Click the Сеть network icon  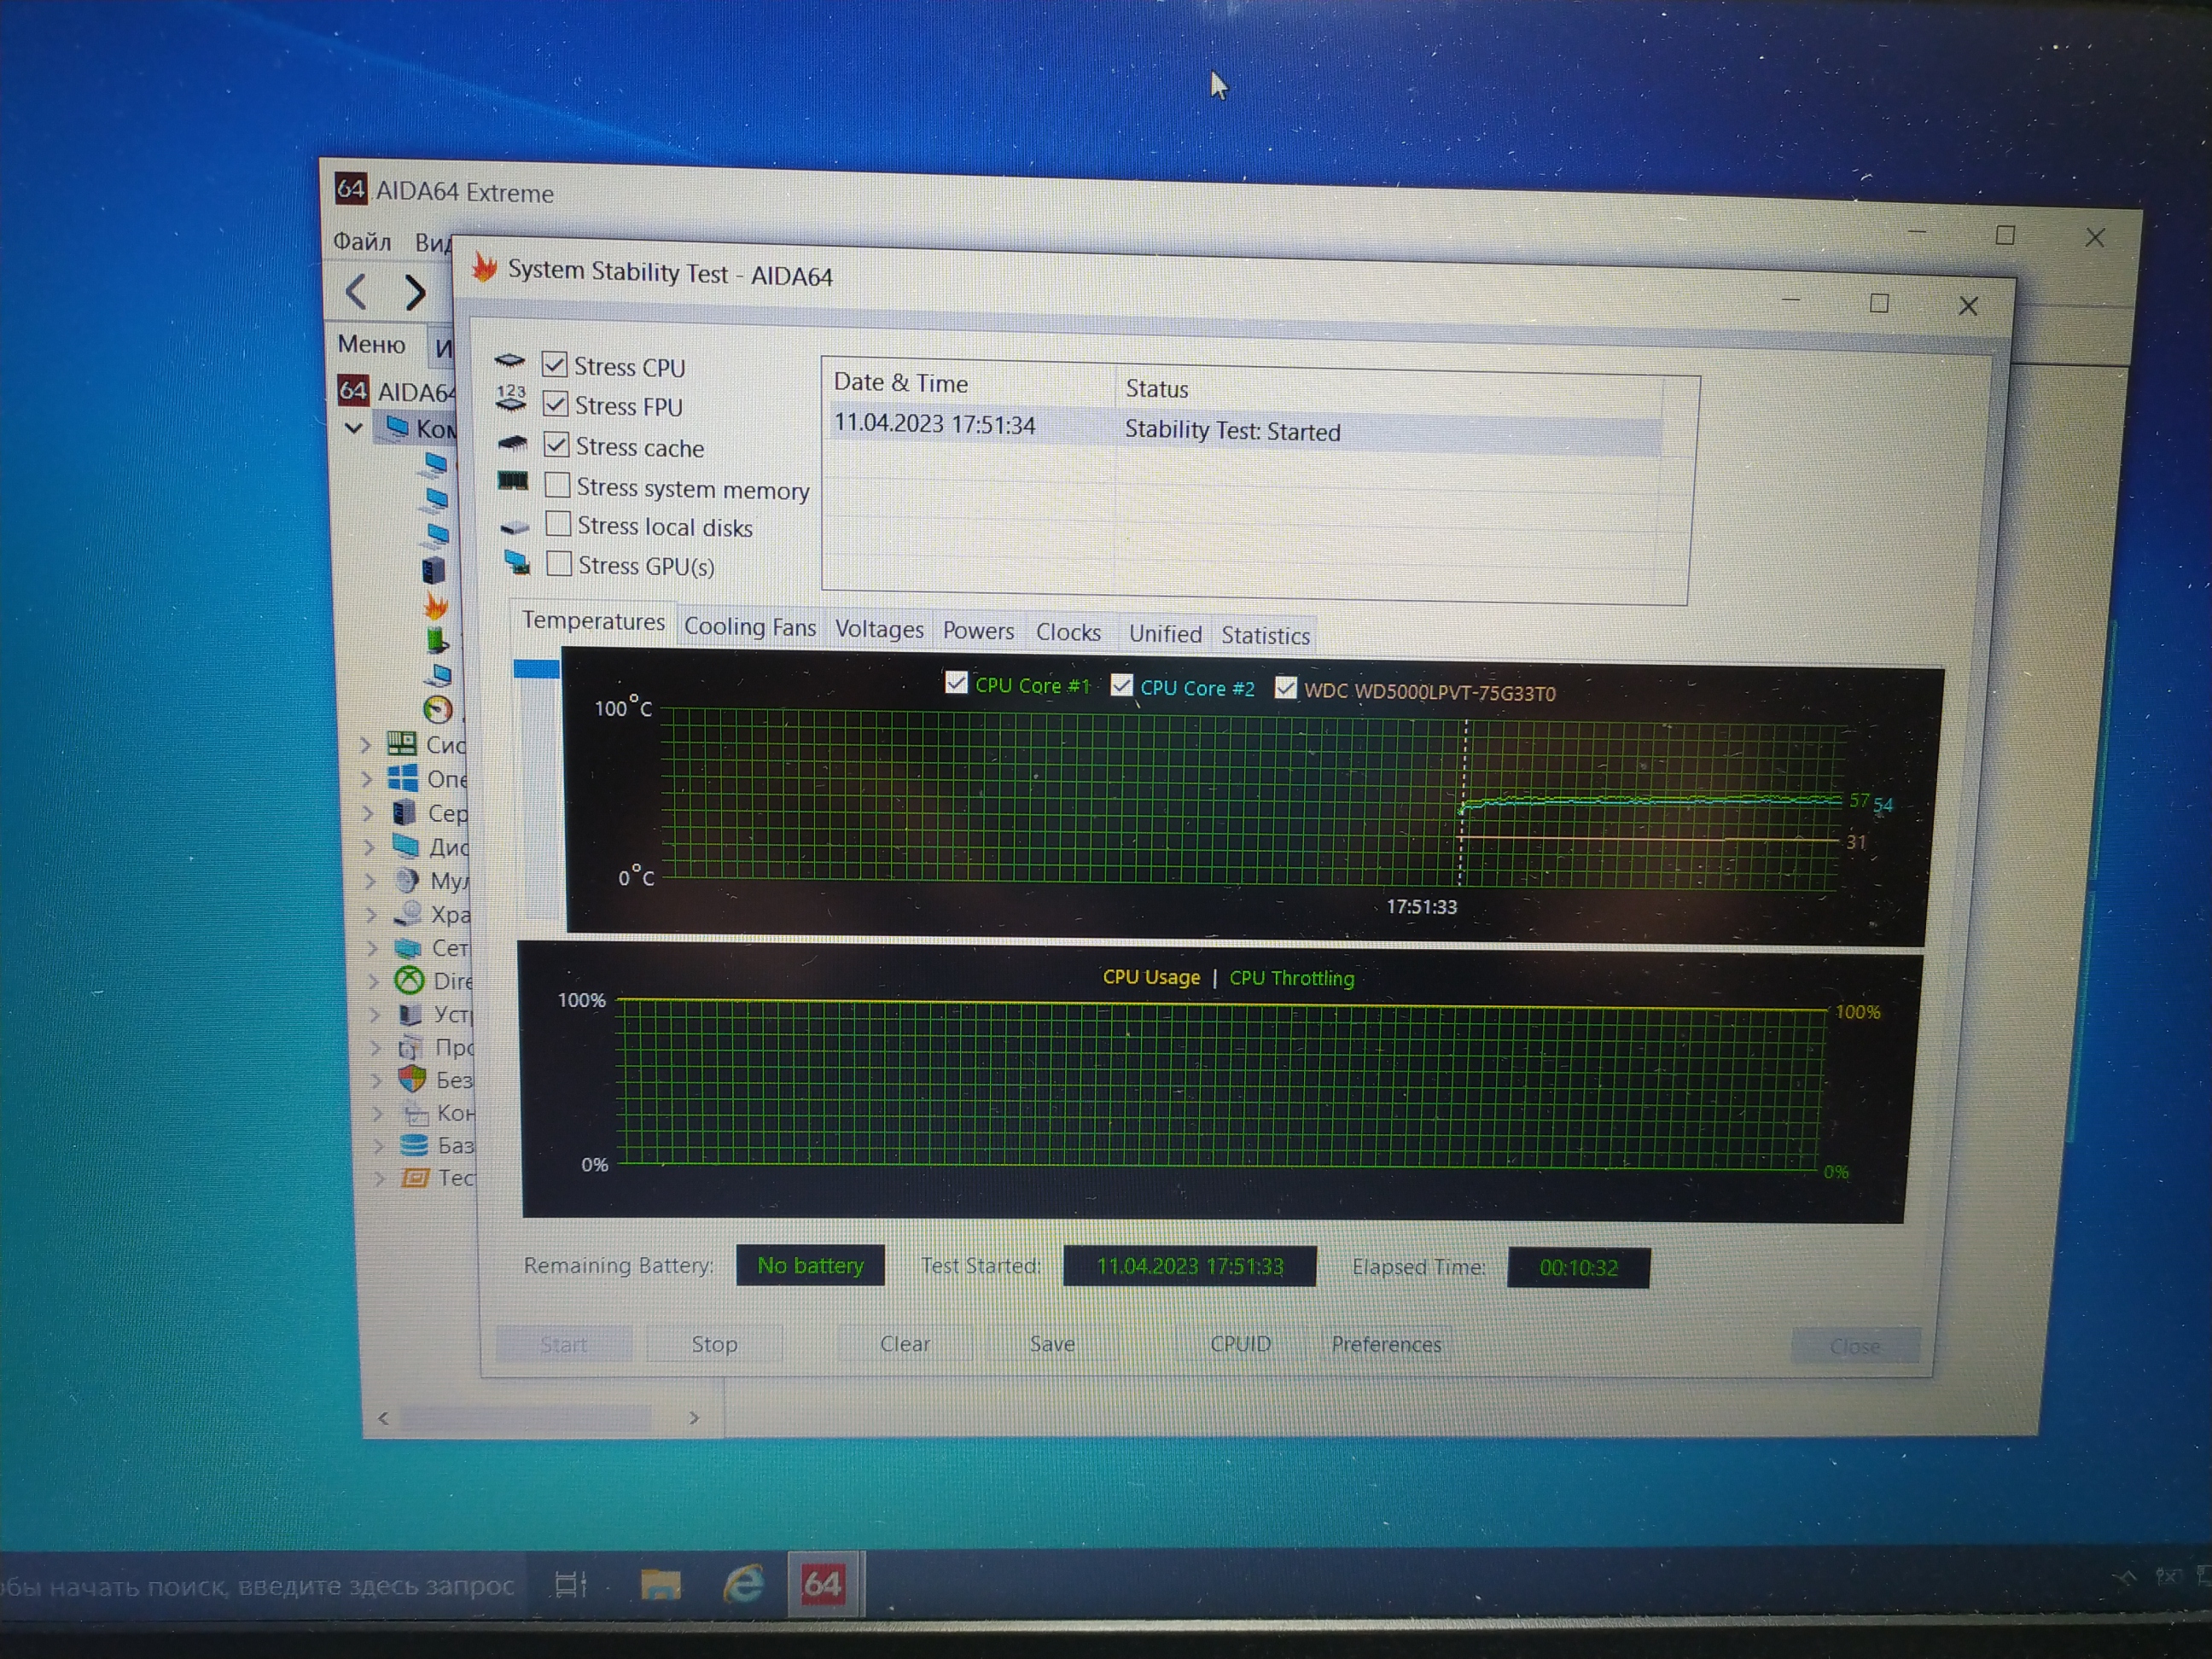[408, 947]
